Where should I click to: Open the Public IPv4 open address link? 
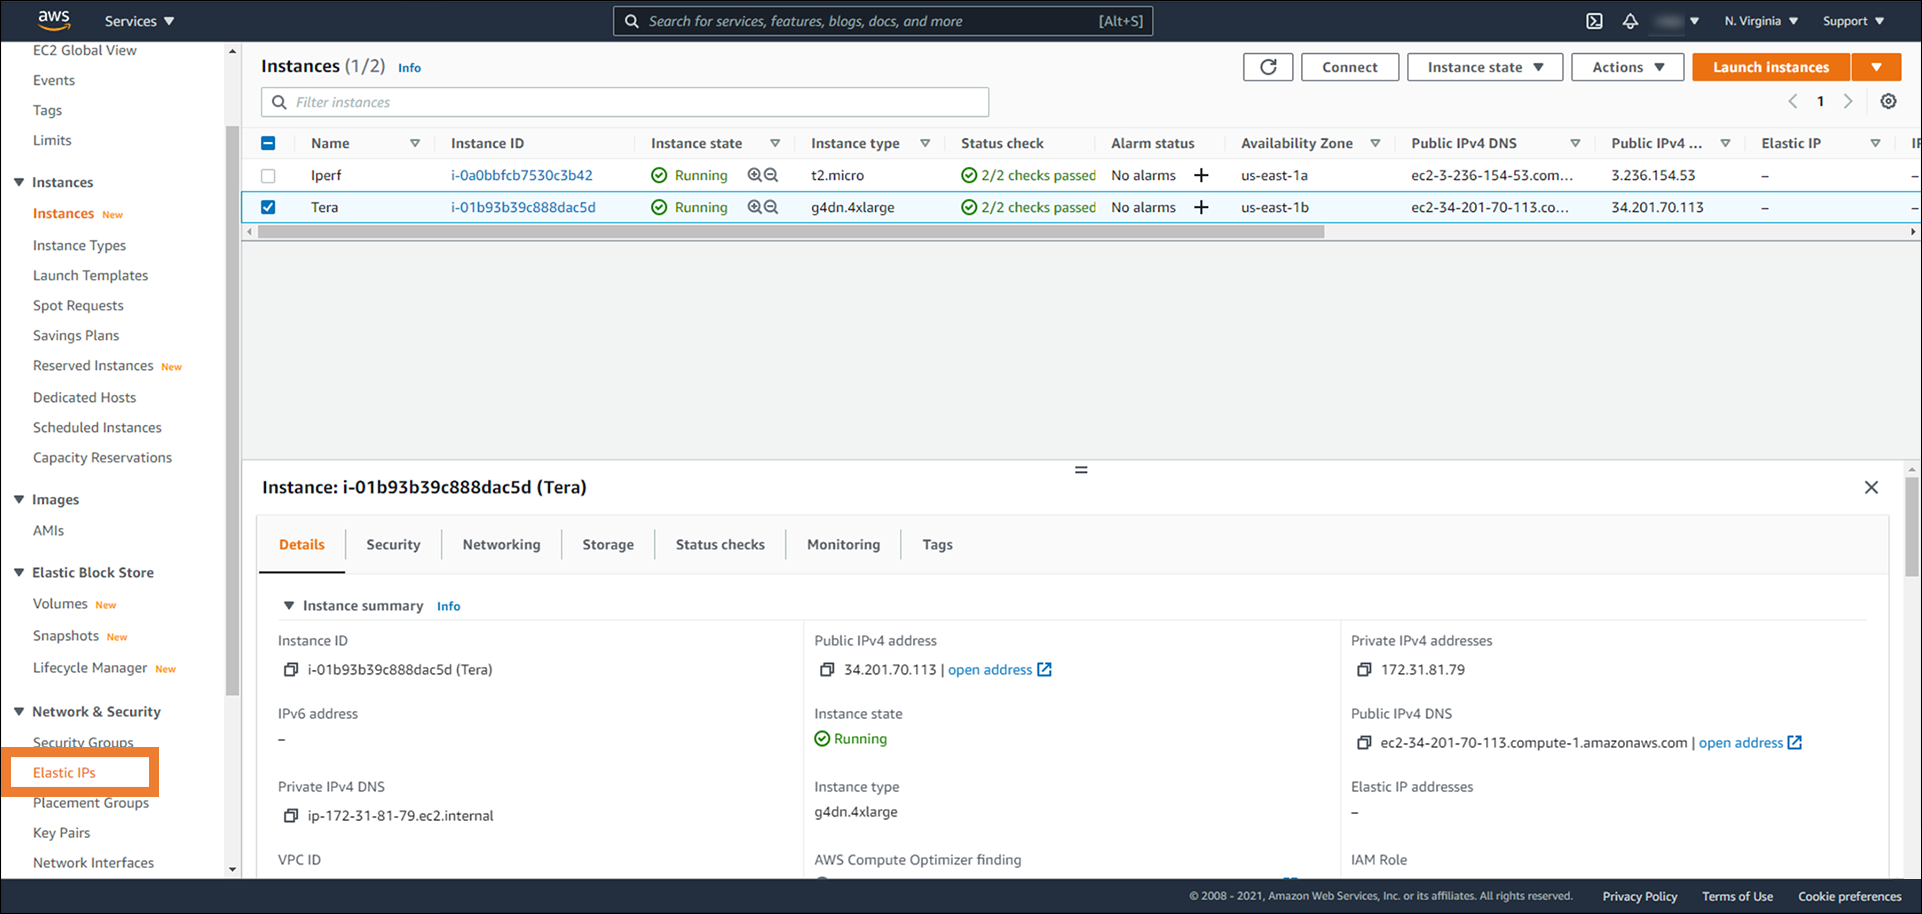click(999, 670)
